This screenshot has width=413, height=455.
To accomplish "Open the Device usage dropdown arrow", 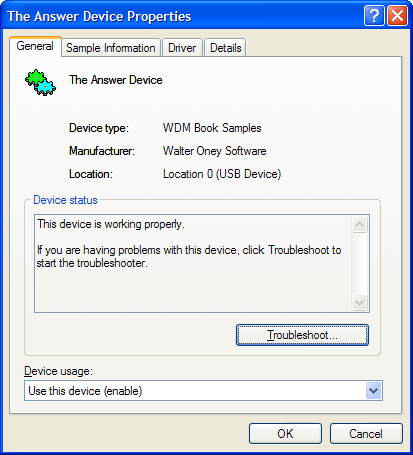I will [x=374, y=391].
